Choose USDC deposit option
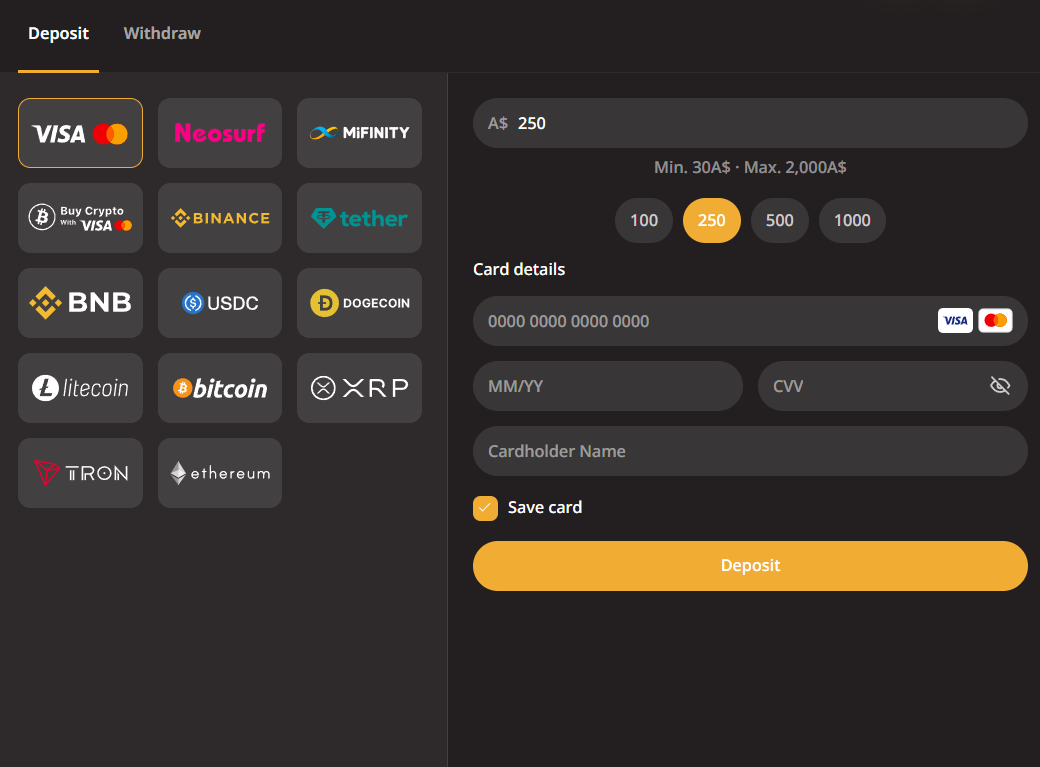1040x767 pixels. point(220,303)
